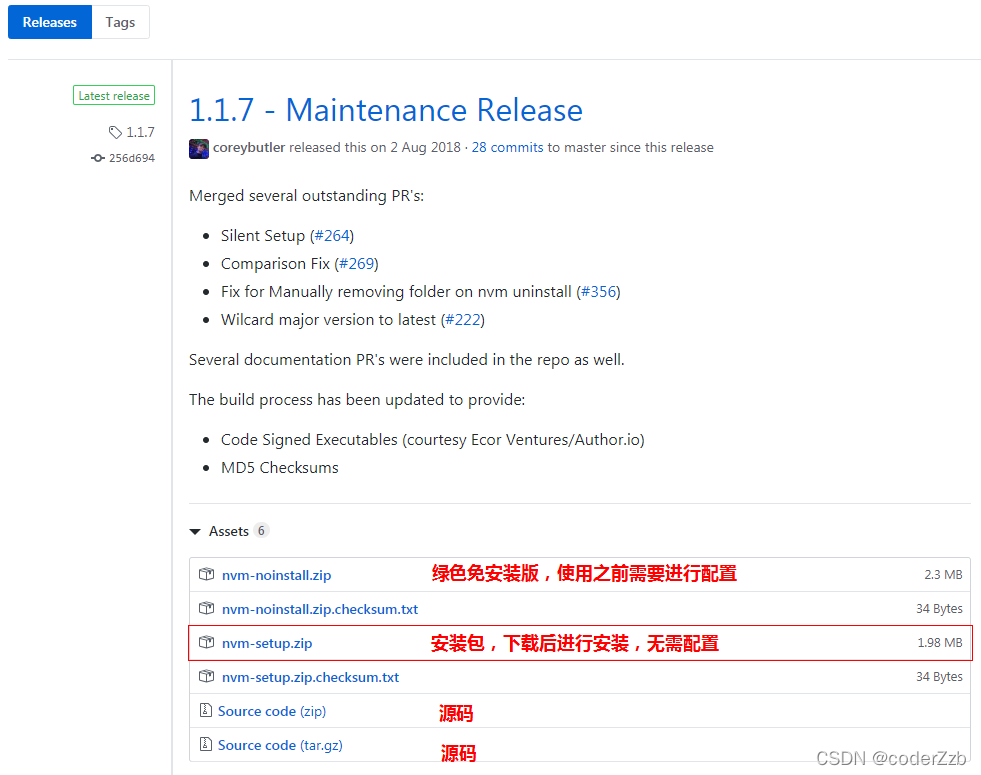Switch to the Releases tab
The height and width of the screenshot is (775, 981).
pyautogui.click(x=49, y=22)
